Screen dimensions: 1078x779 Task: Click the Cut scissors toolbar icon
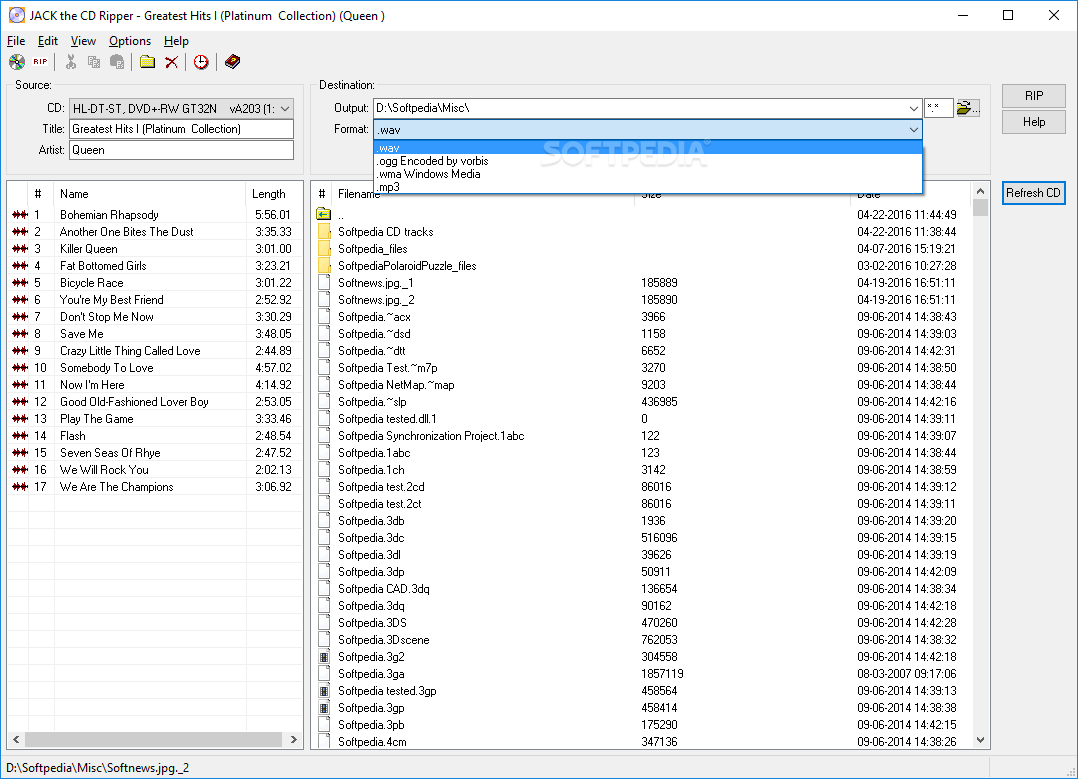point(71,62)
